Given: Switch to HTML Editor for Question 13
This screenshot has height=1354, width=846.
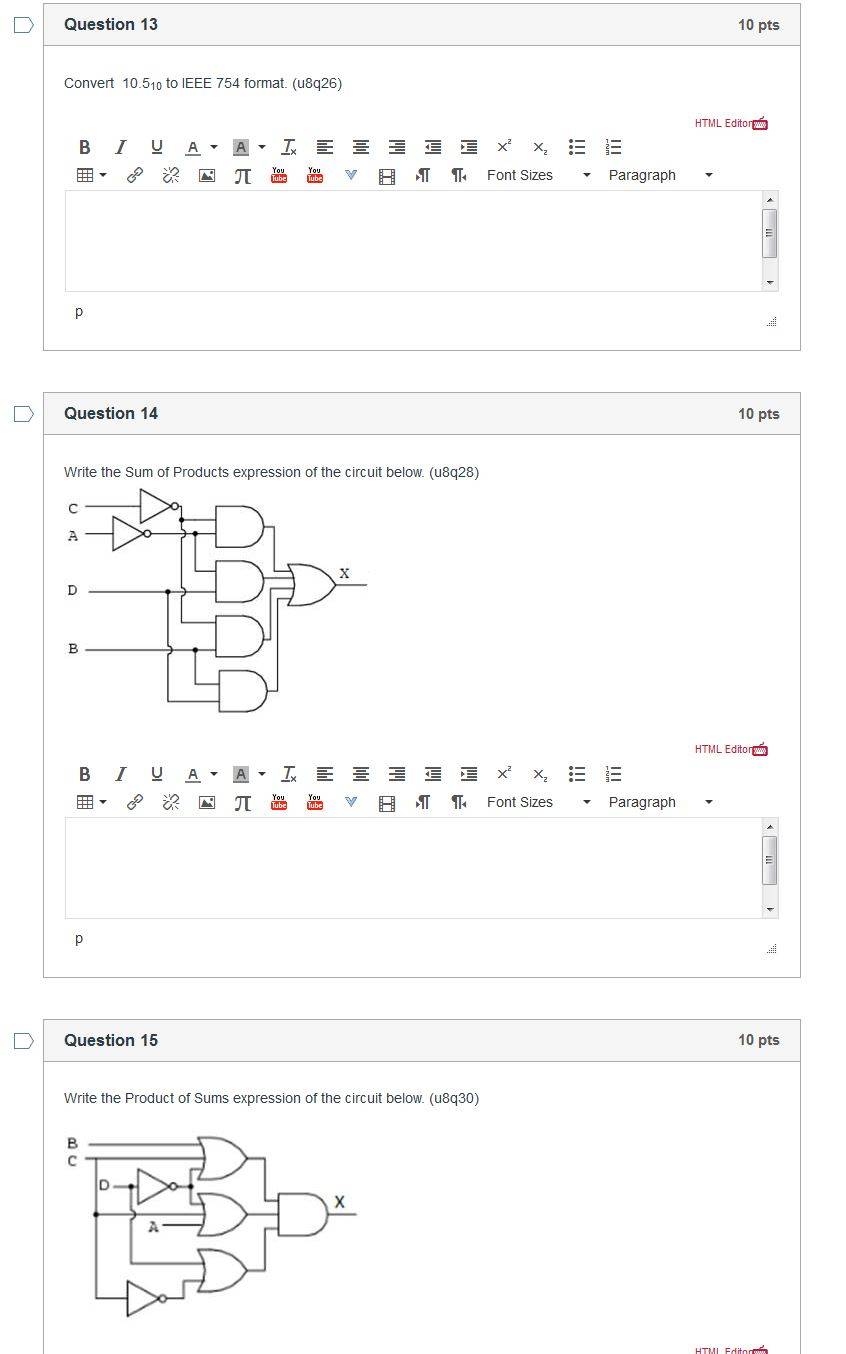Looking at the screenshot, I should [731, 123].
